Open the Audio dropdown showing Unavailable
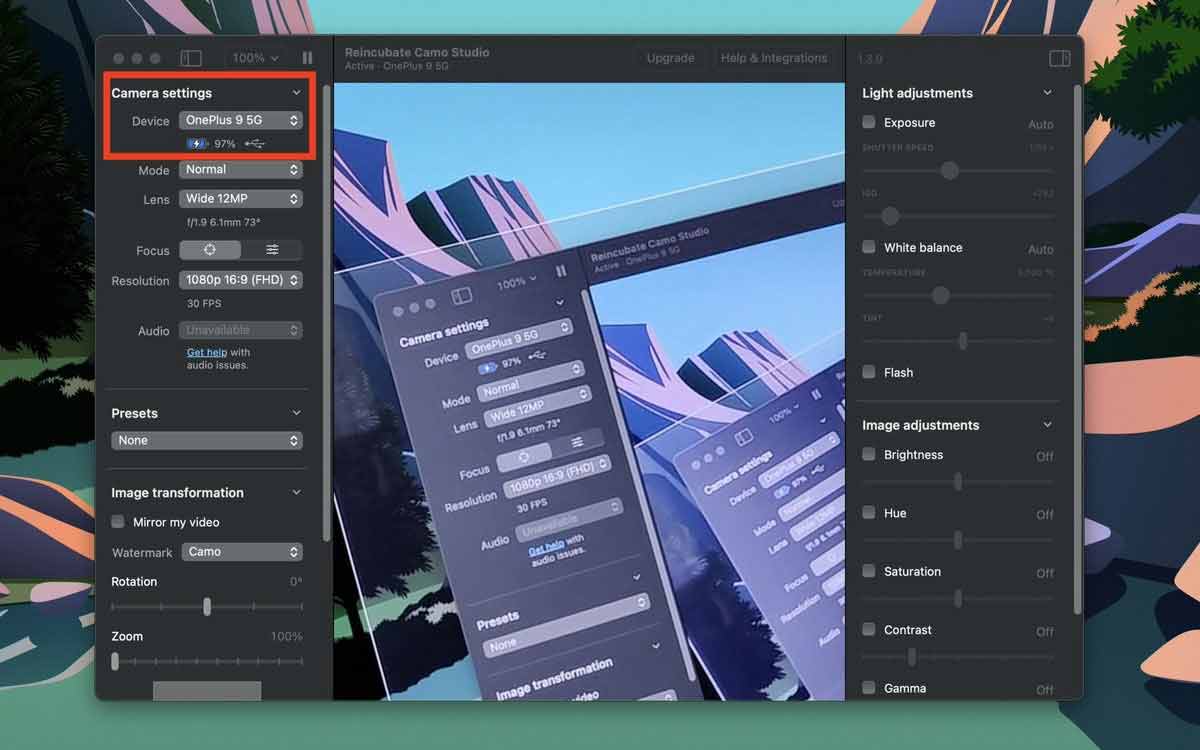 coord(241,330)
